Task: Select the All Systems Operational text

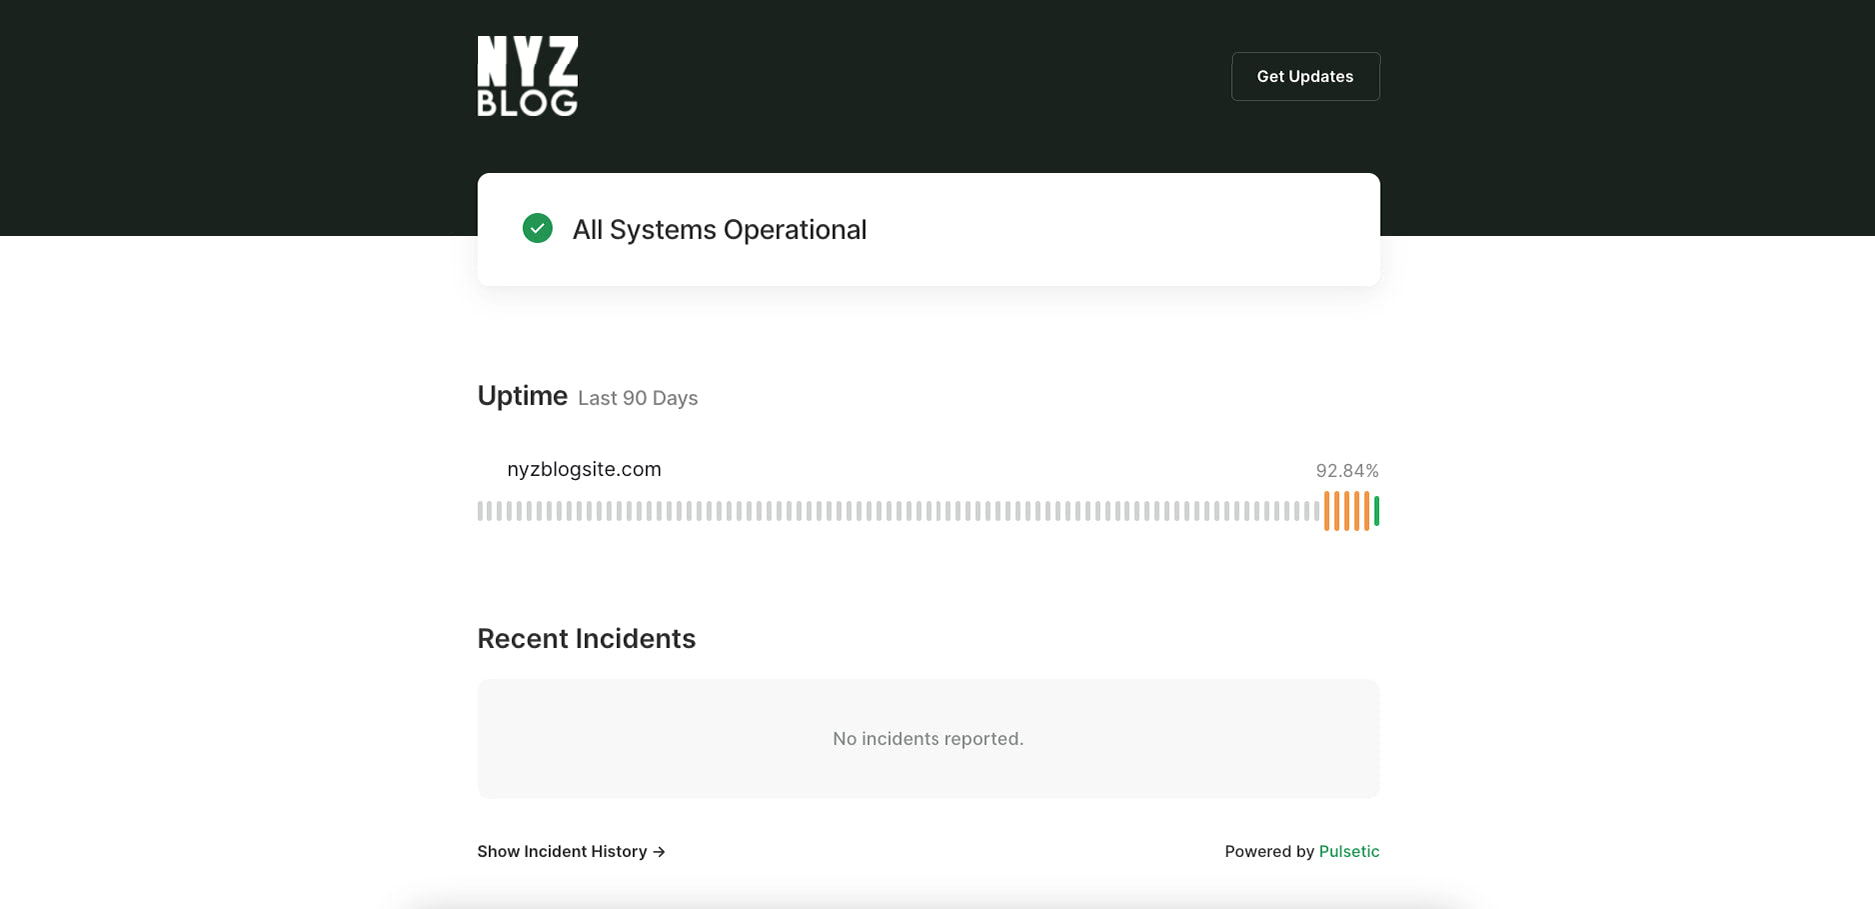Action: click(x=719, y=229)
